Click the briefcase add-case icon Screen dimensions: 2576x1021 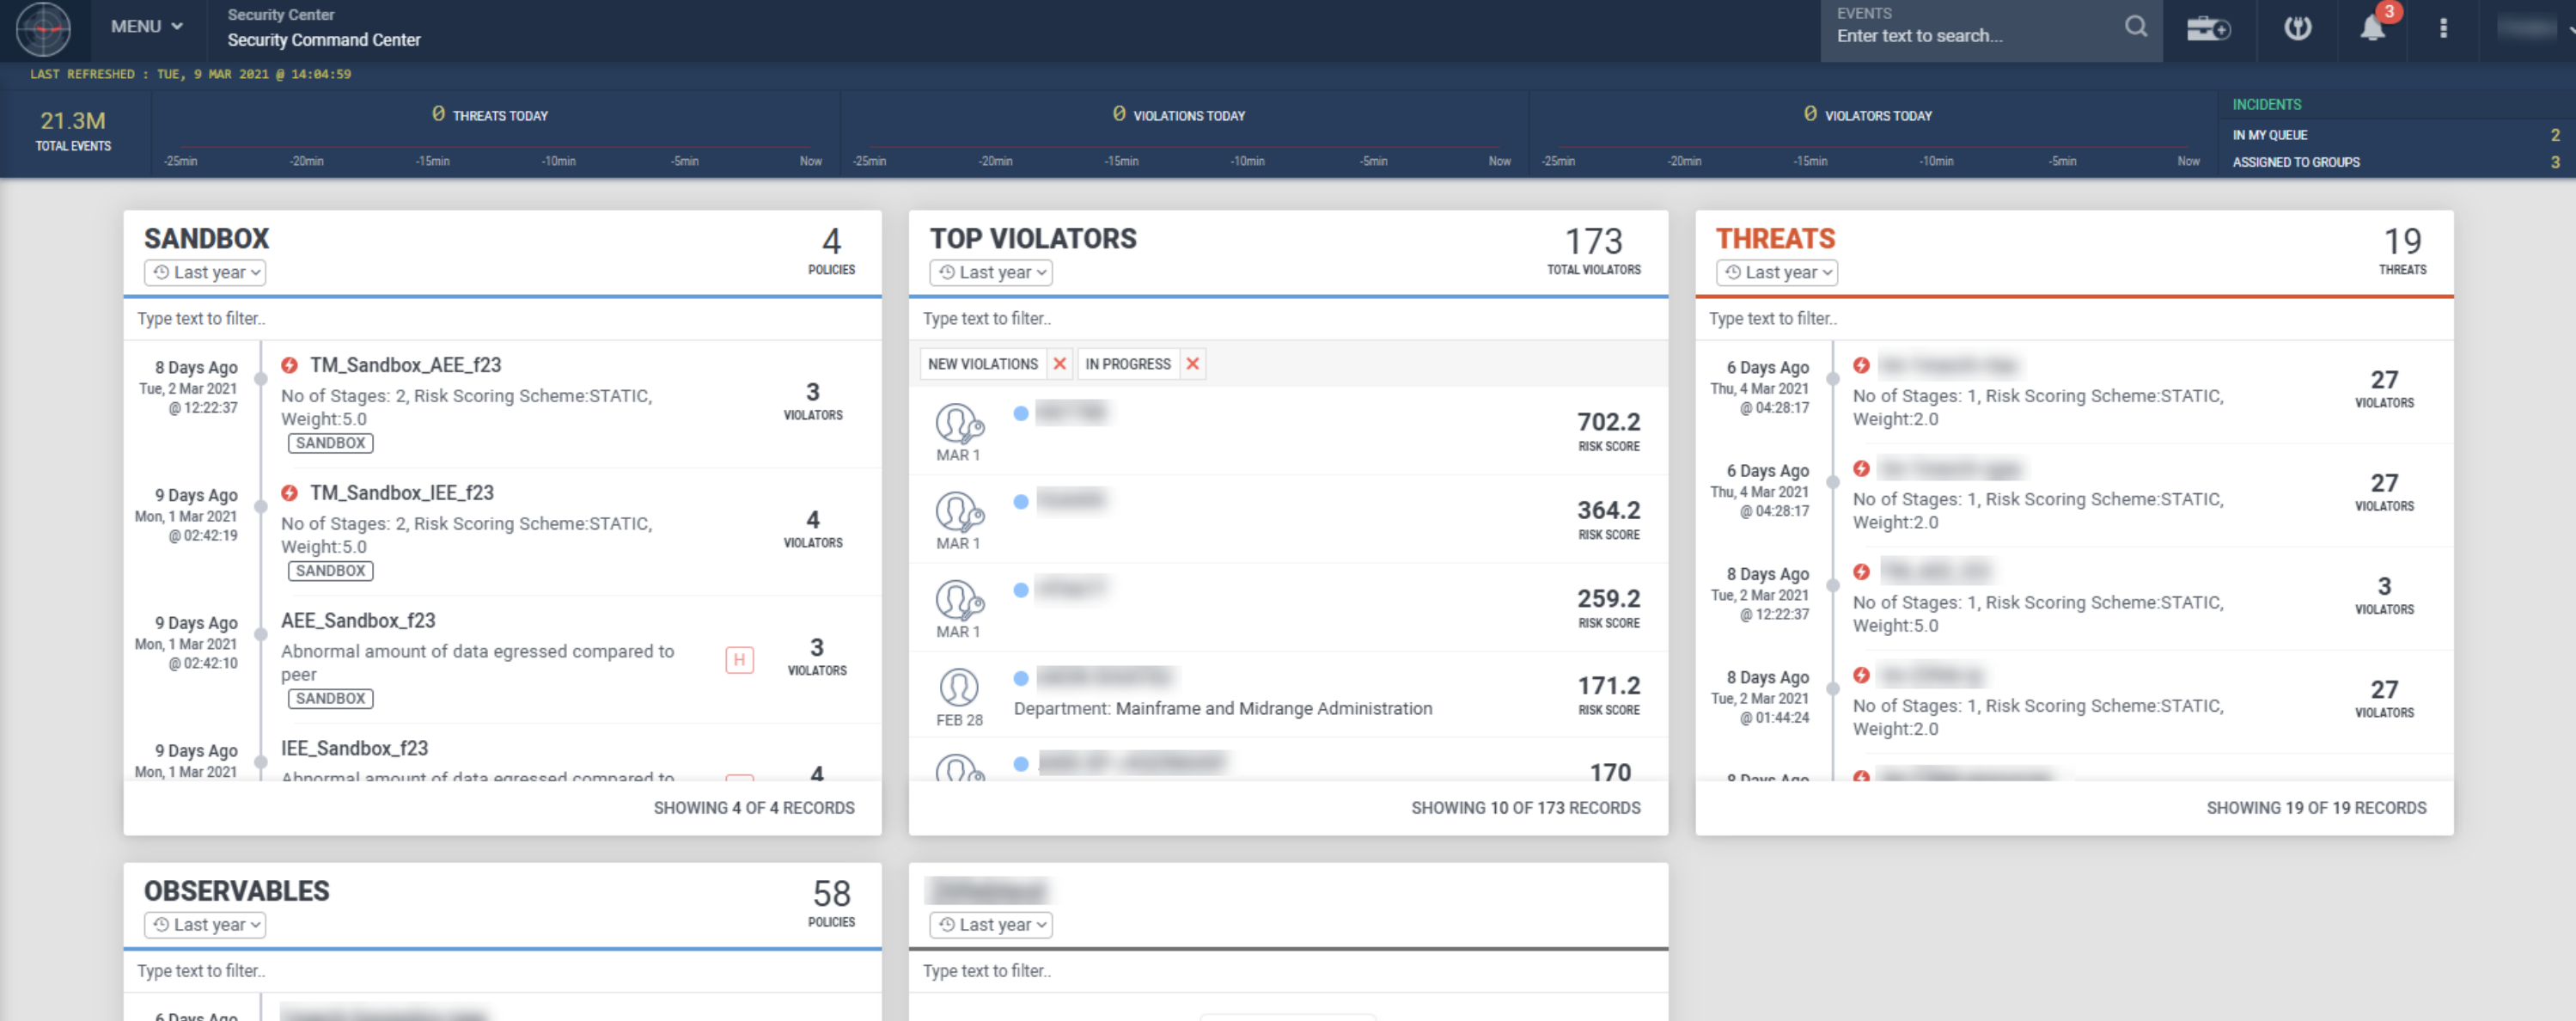tap(2207, 28)
